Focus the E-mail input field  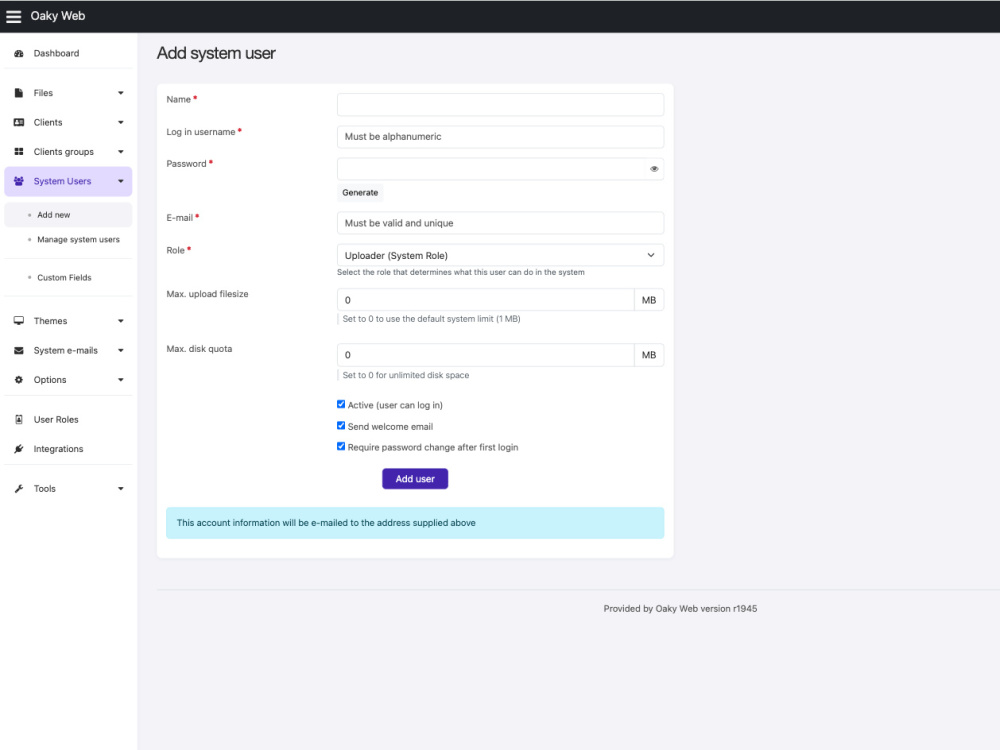coord(500,223)
